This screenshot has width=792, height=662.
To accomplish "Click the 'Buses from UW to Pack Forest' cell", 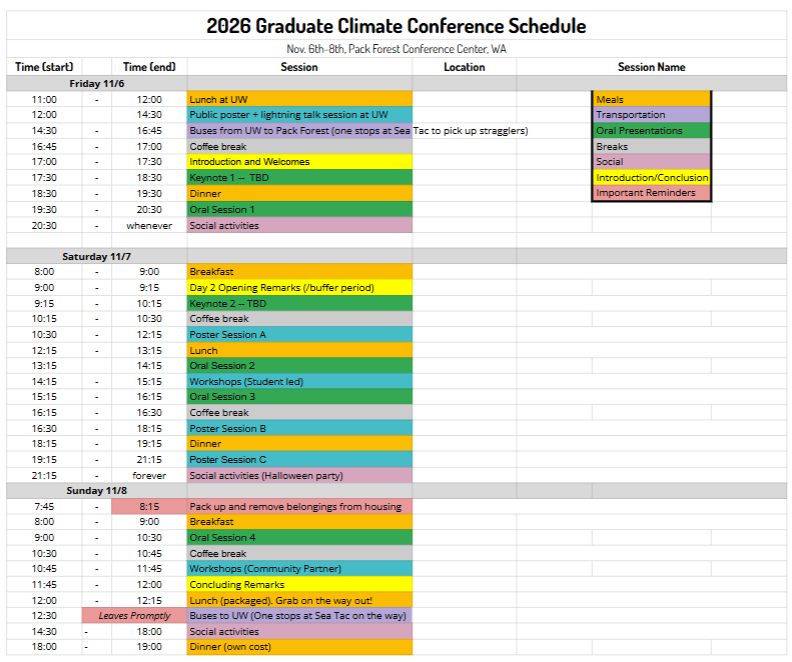I will point(300,130).
